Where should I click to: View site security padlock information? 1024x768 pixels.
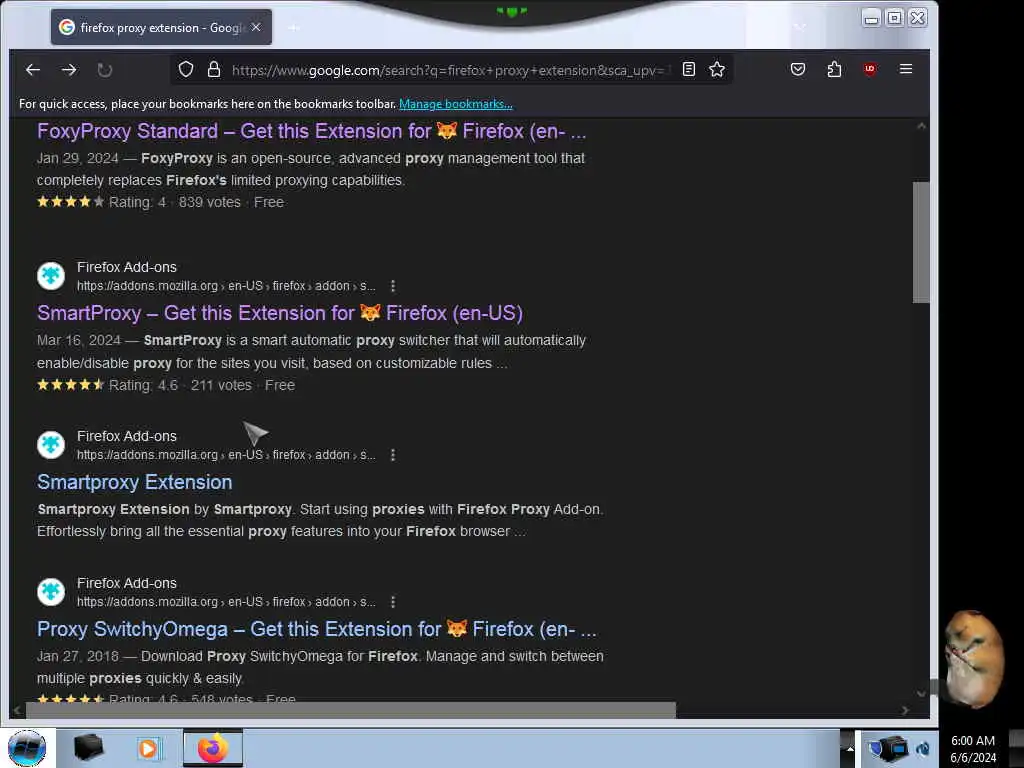[214, 69]
